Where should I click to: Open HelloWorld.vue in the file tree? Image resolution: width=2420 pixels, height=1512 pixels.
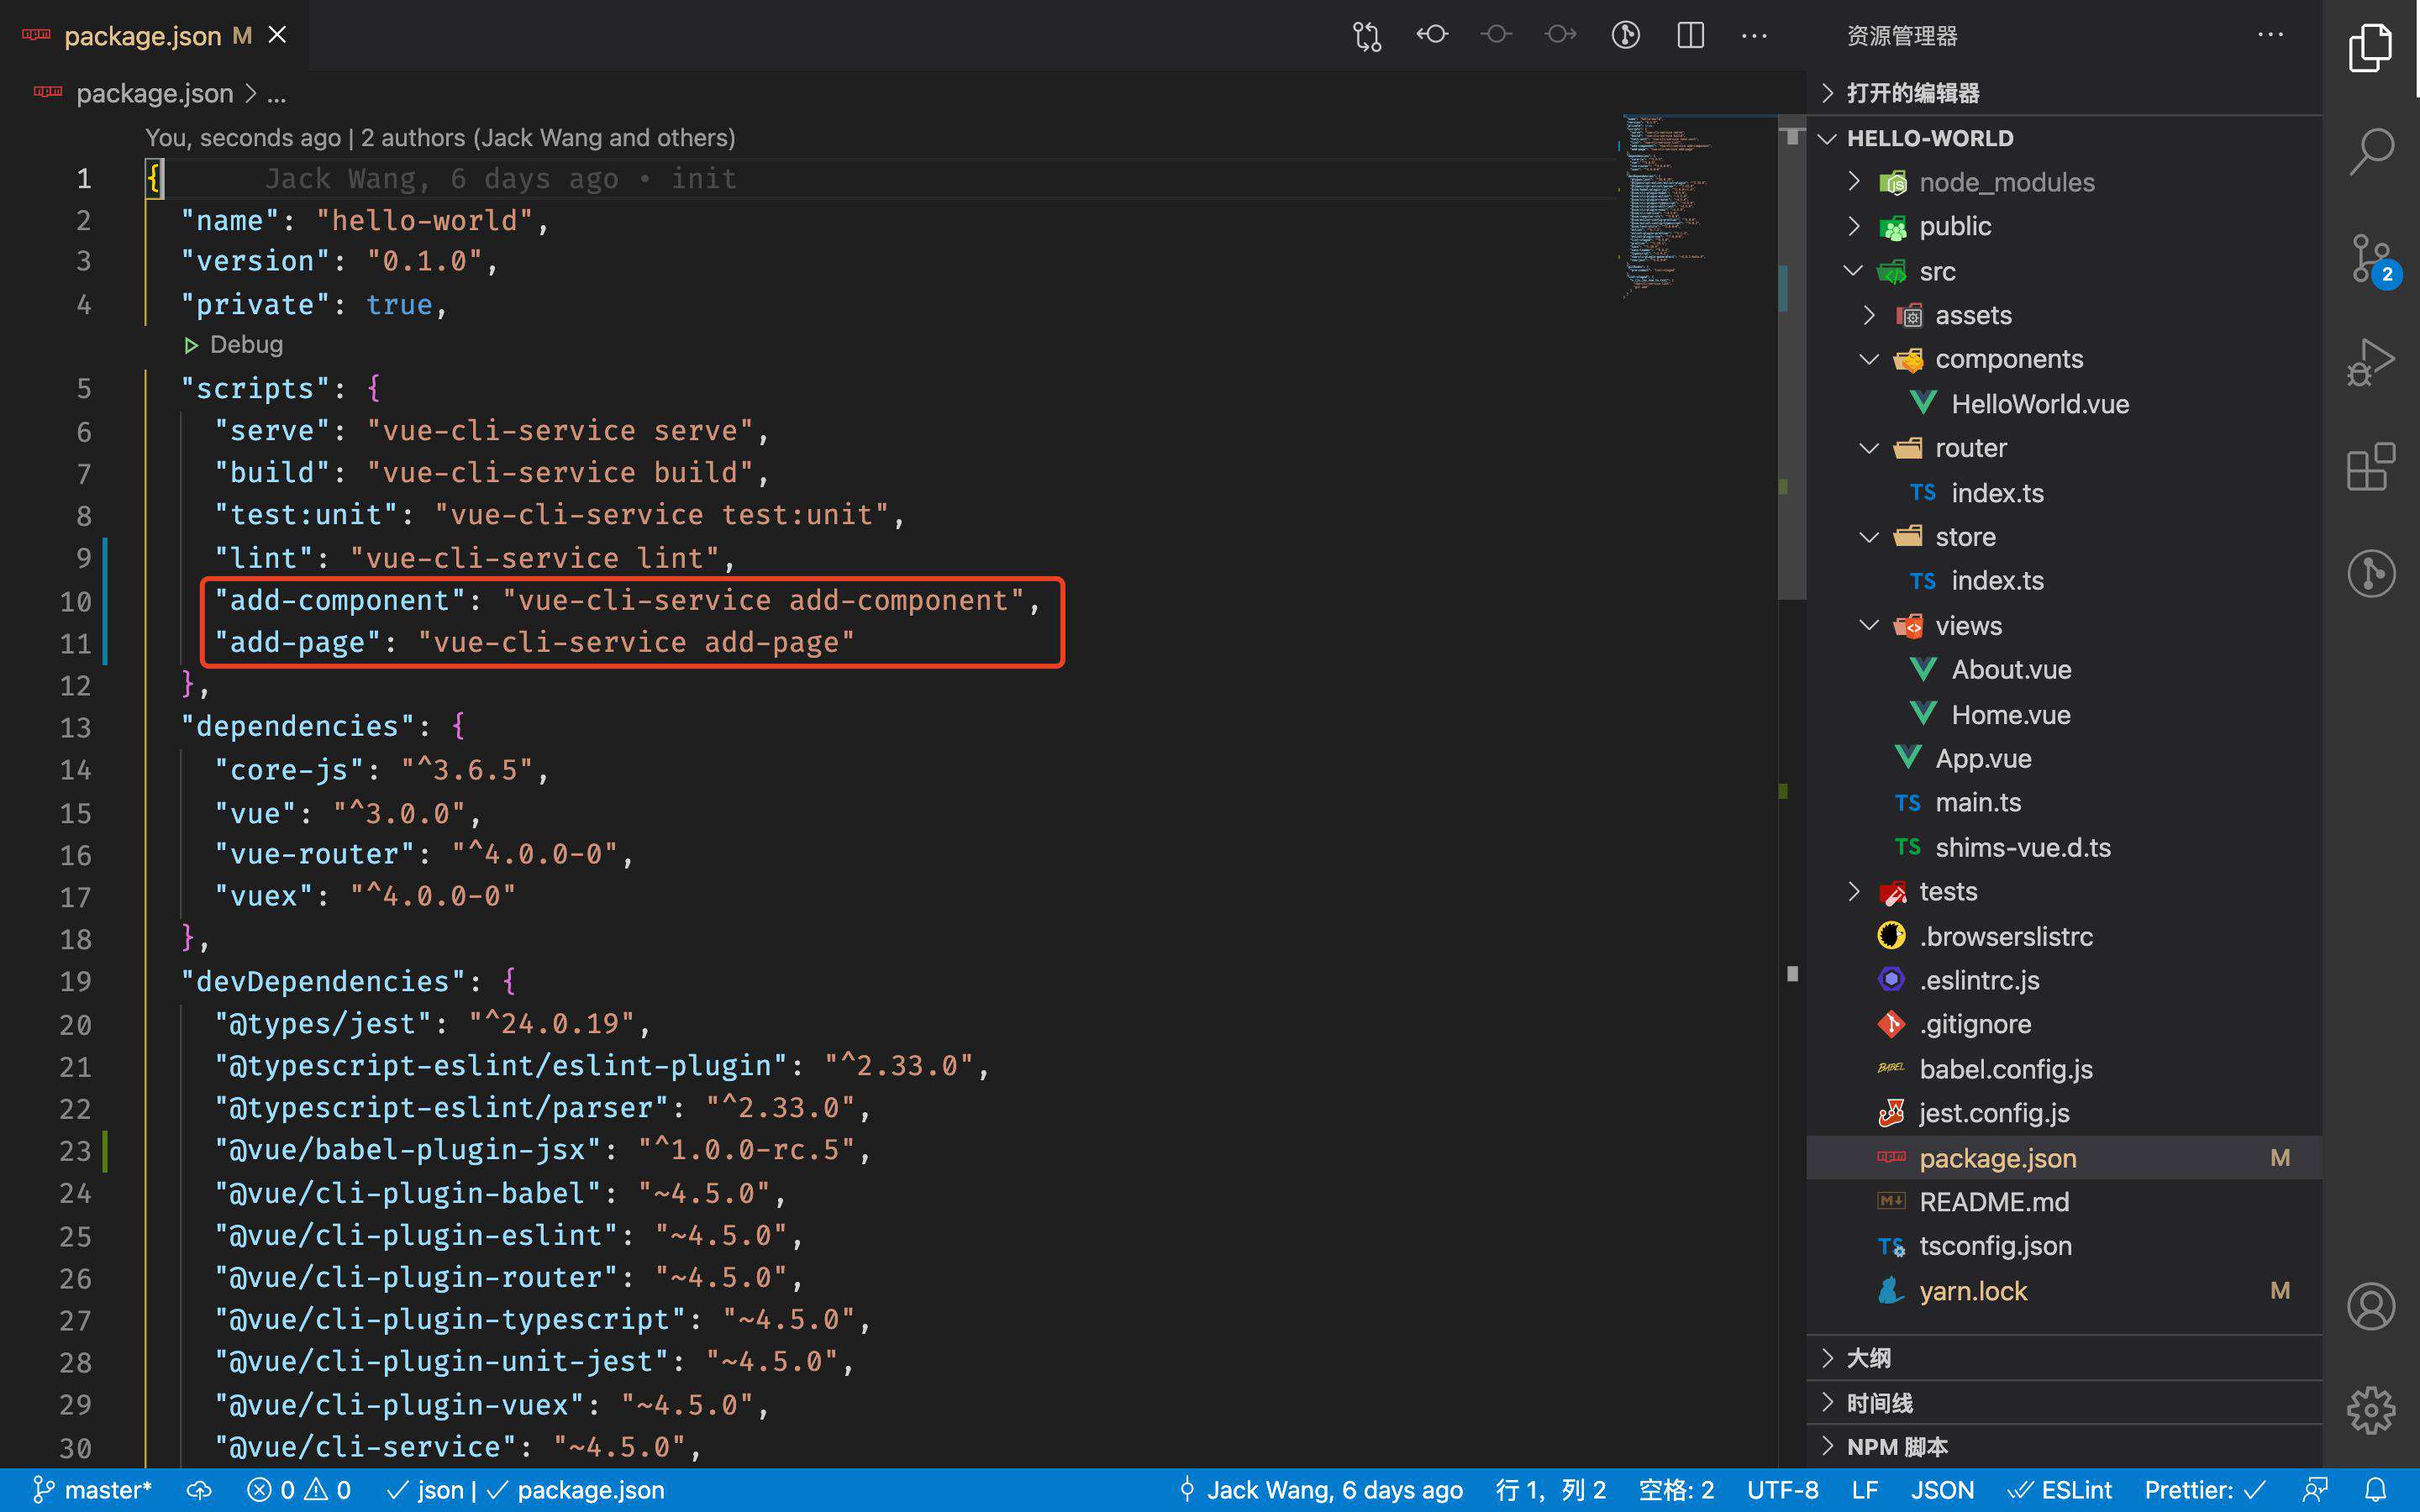(x=2063, y=404)
